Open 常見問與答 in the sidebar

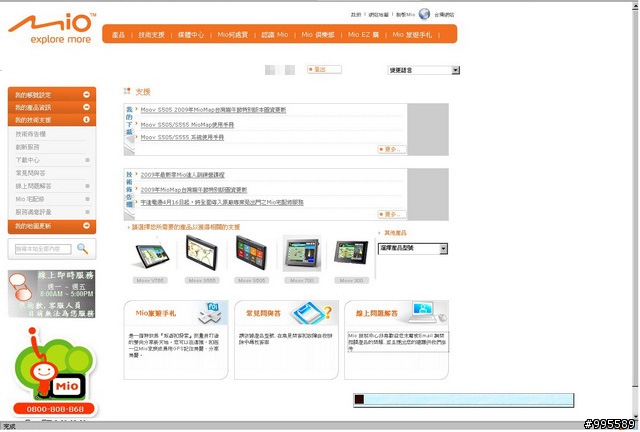point(31,173)
